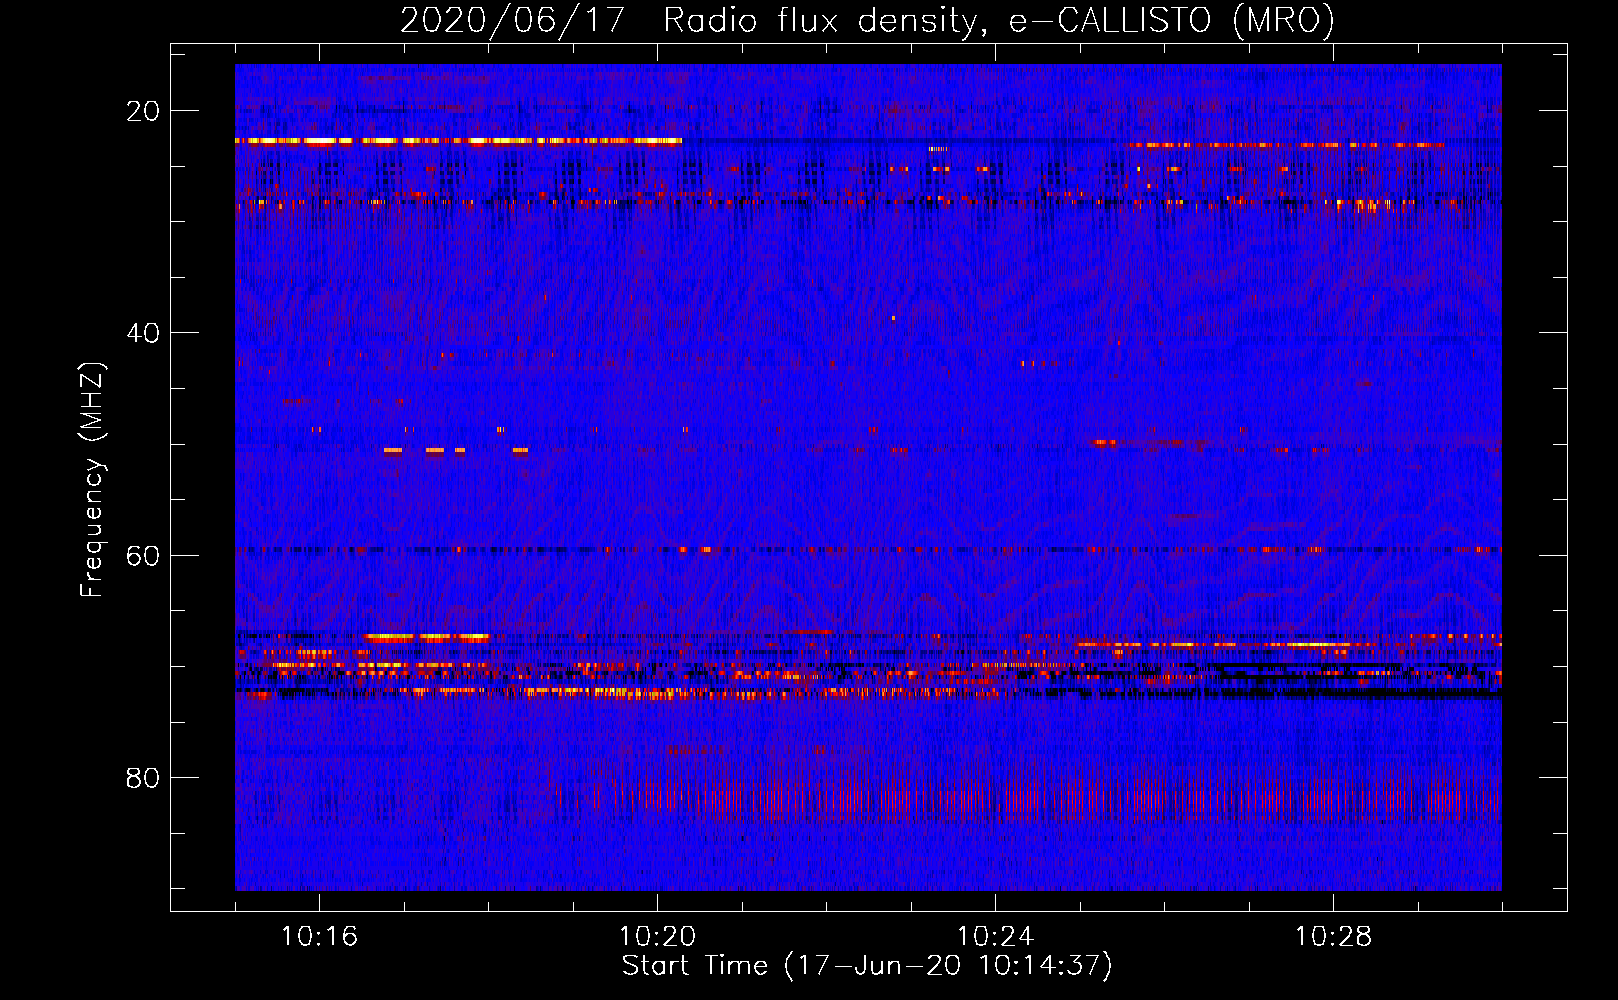Screen dimensions: 1618x1000
Task: Click the "Frequency (MHZ)" axis label
Action: coord(92,480)
